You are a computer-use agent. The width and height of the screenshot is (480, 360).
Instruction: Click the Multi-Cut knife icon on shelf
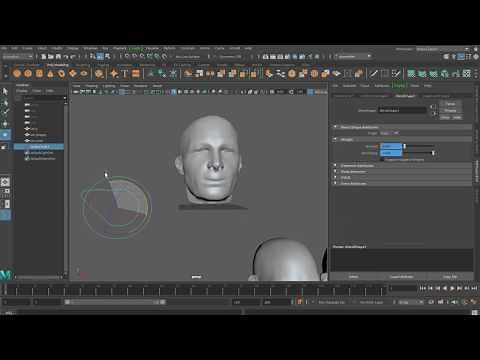(x=373, y=73)
